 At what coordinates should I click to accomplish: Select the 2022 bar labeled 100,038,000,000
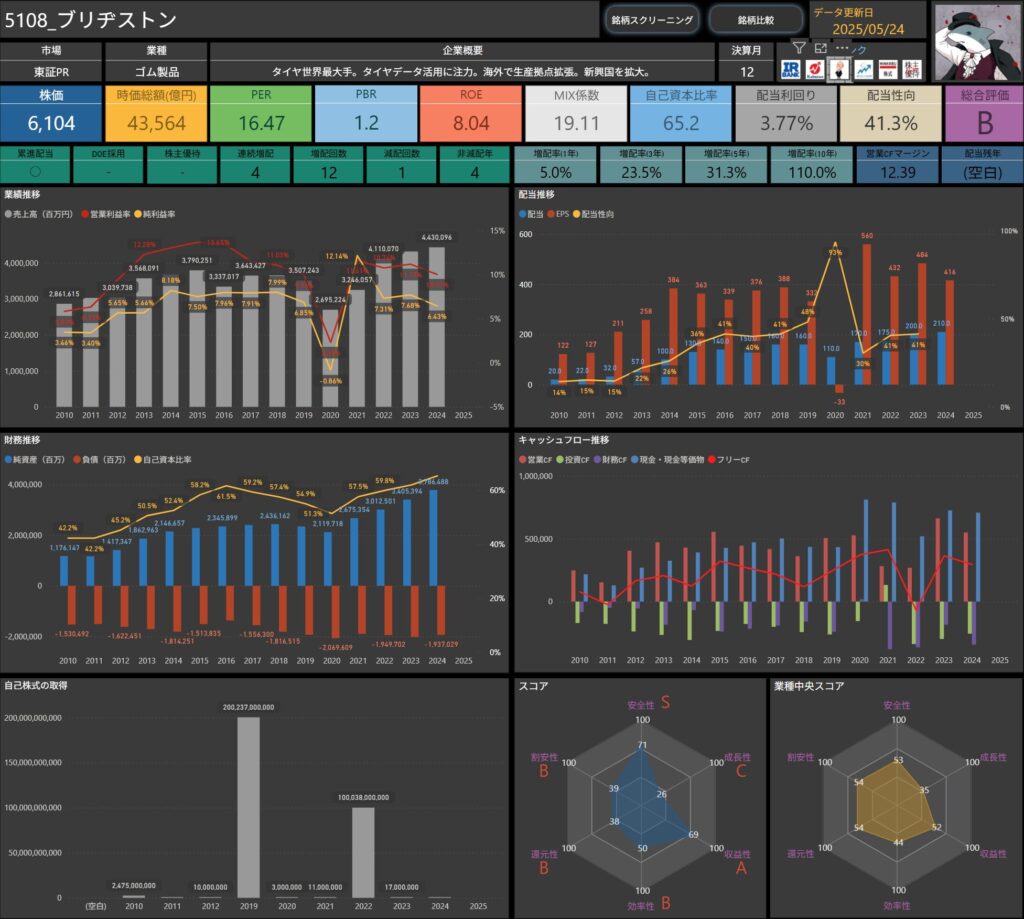[x=363, y=853]
